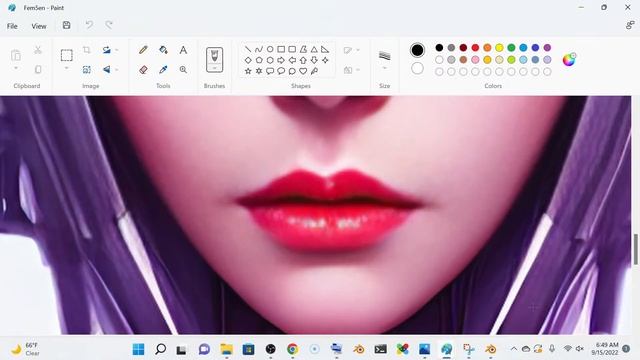This screenshot has width=640, height=360.
Task: Select the Text tool
Action: click(183, 50)
